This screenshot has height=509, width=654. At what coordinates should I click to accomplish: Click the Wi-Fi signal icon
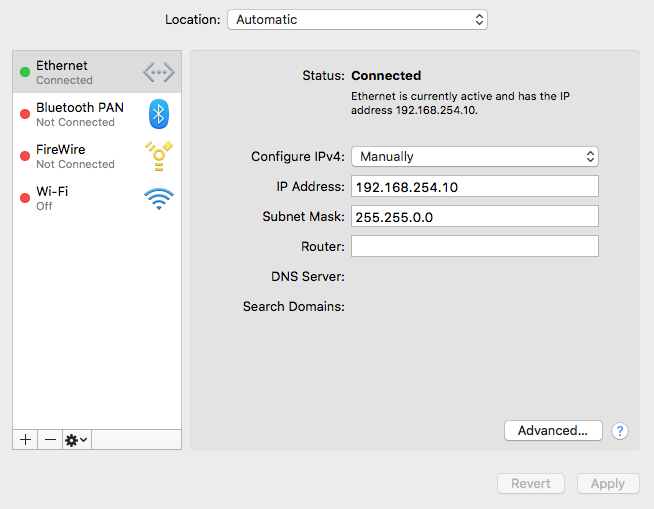(158, 198)
